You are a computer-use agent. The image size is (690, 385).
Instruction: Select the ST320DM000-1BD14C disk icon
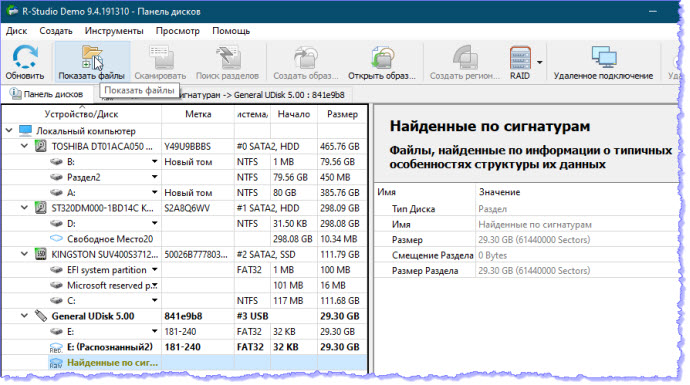click(x=40, y=208)
